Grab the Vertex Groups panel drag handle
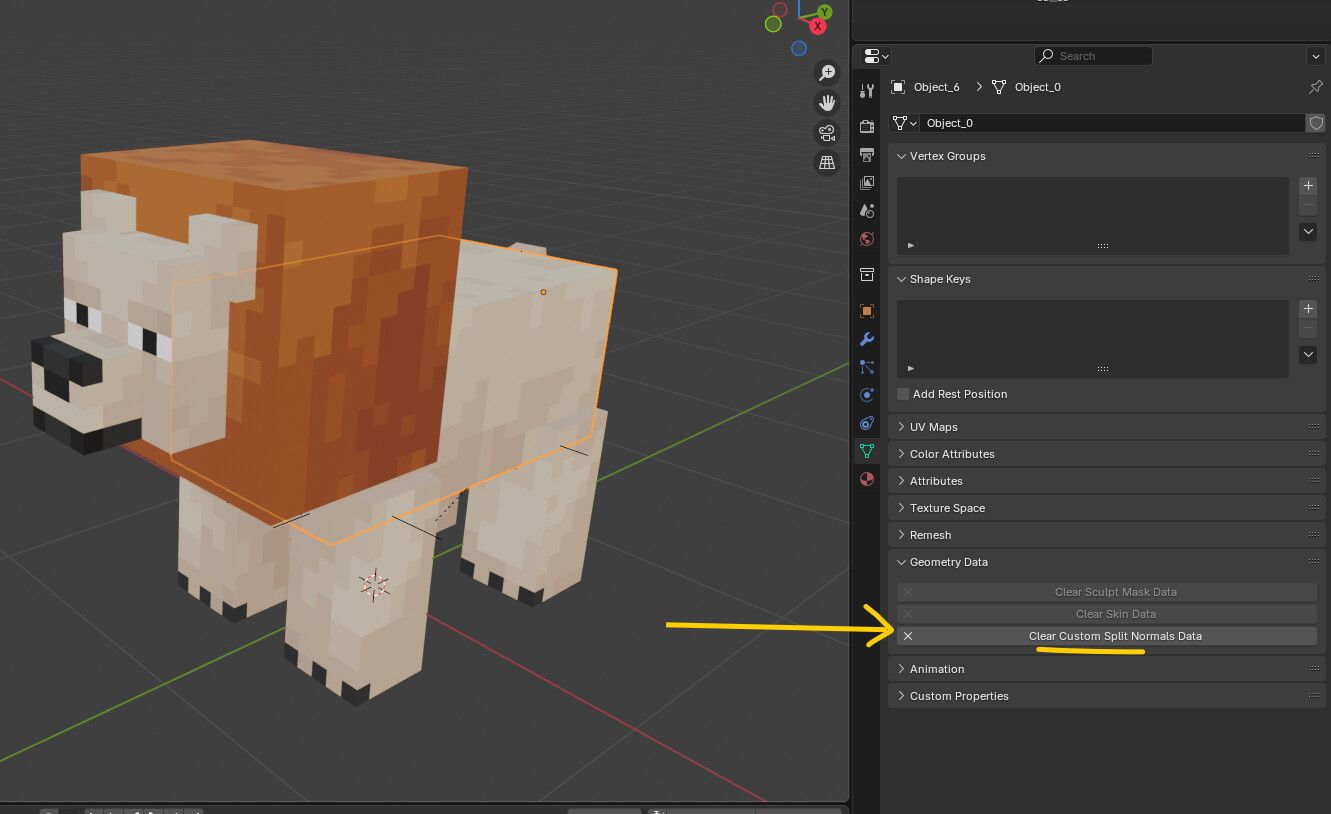 pos(1314,156)
